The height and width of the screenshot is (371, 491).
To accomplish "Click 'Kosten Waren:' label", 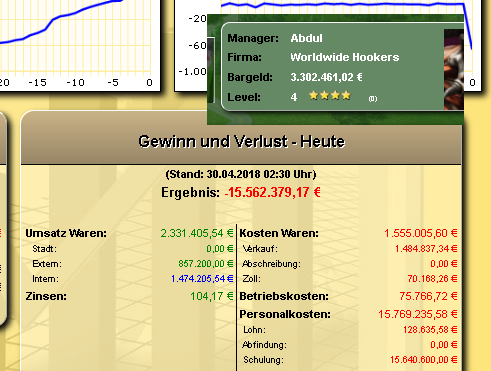I will pyautogui.click(x=279, y=233).
